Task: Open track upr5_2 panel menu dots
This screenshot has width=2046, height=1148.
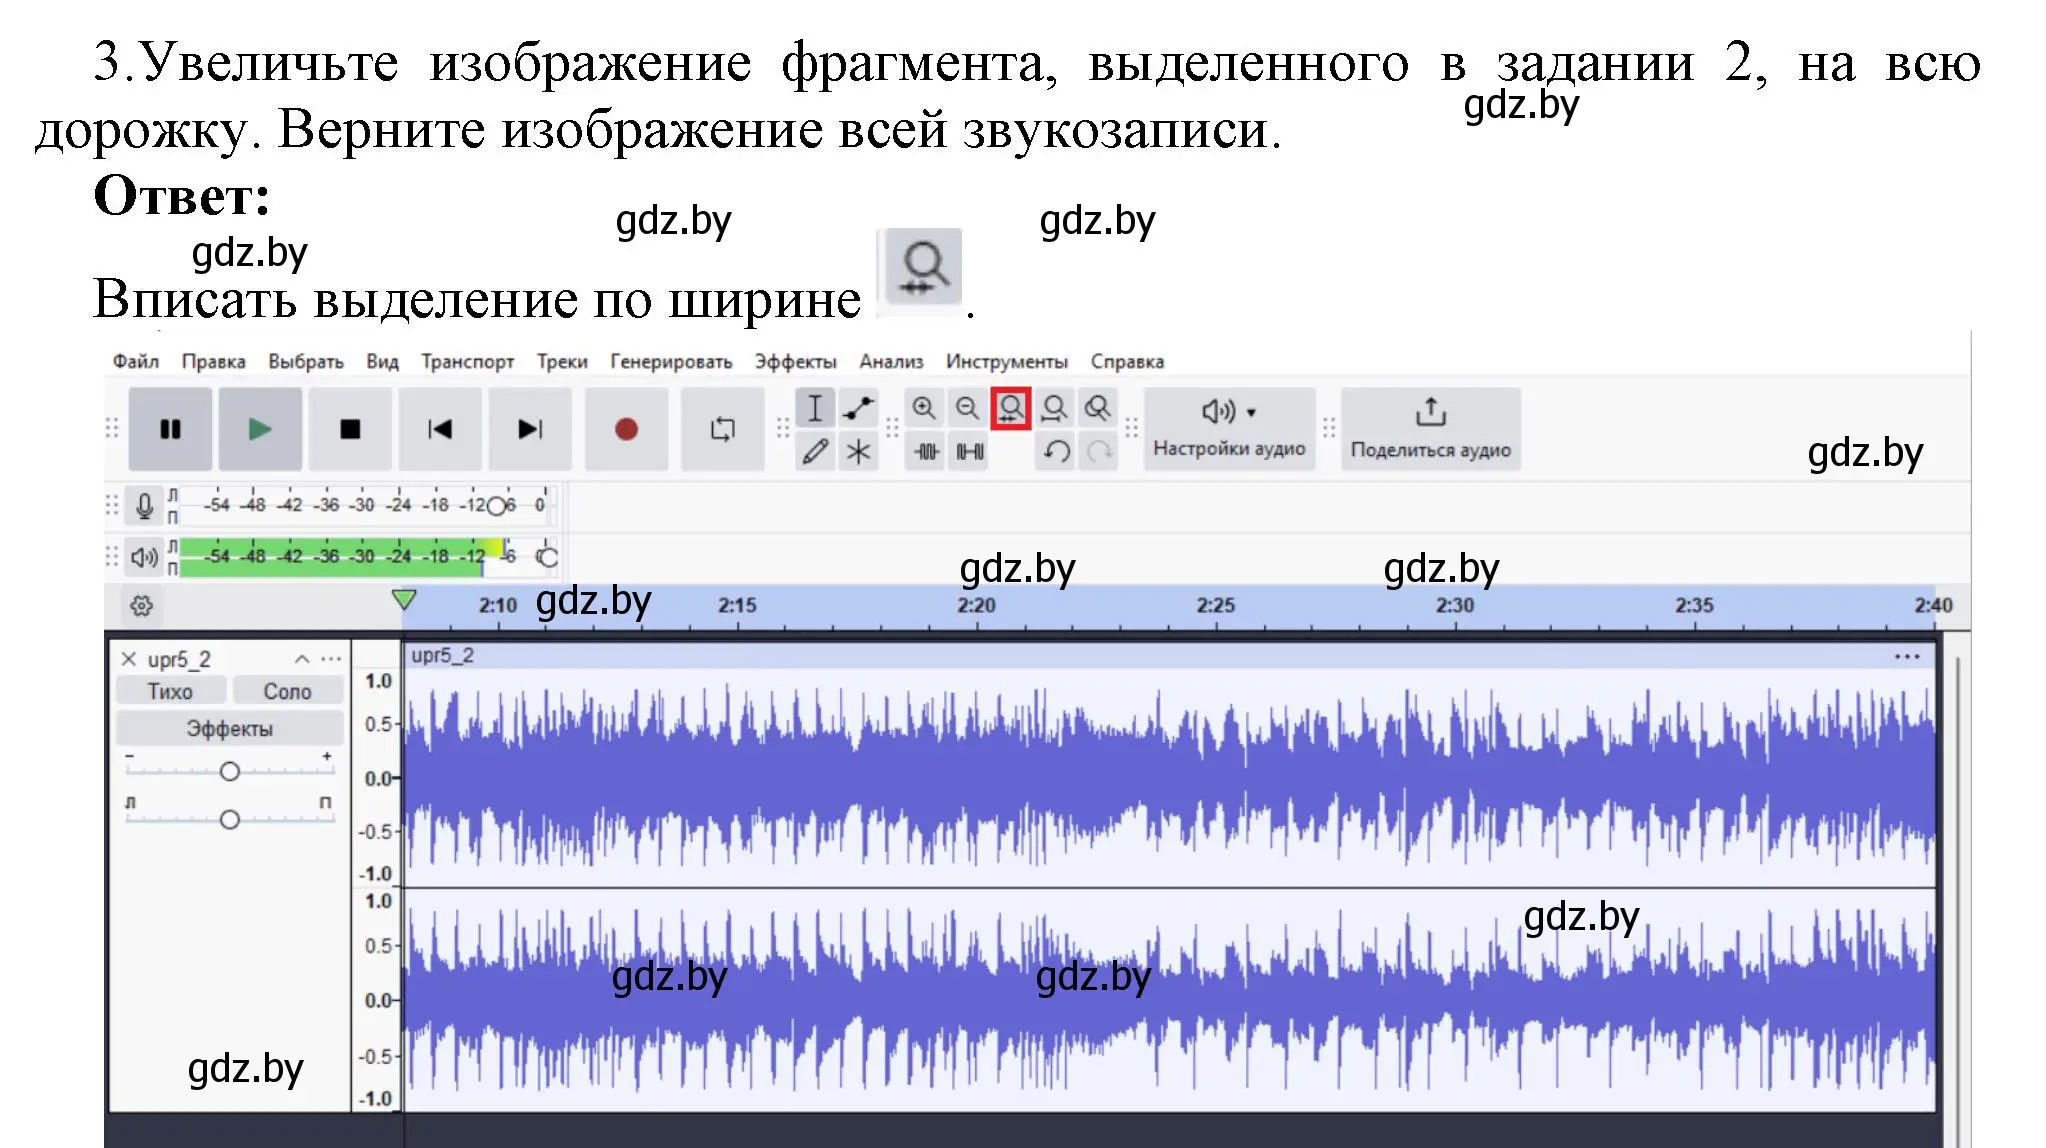Action: tap(331, 659)
